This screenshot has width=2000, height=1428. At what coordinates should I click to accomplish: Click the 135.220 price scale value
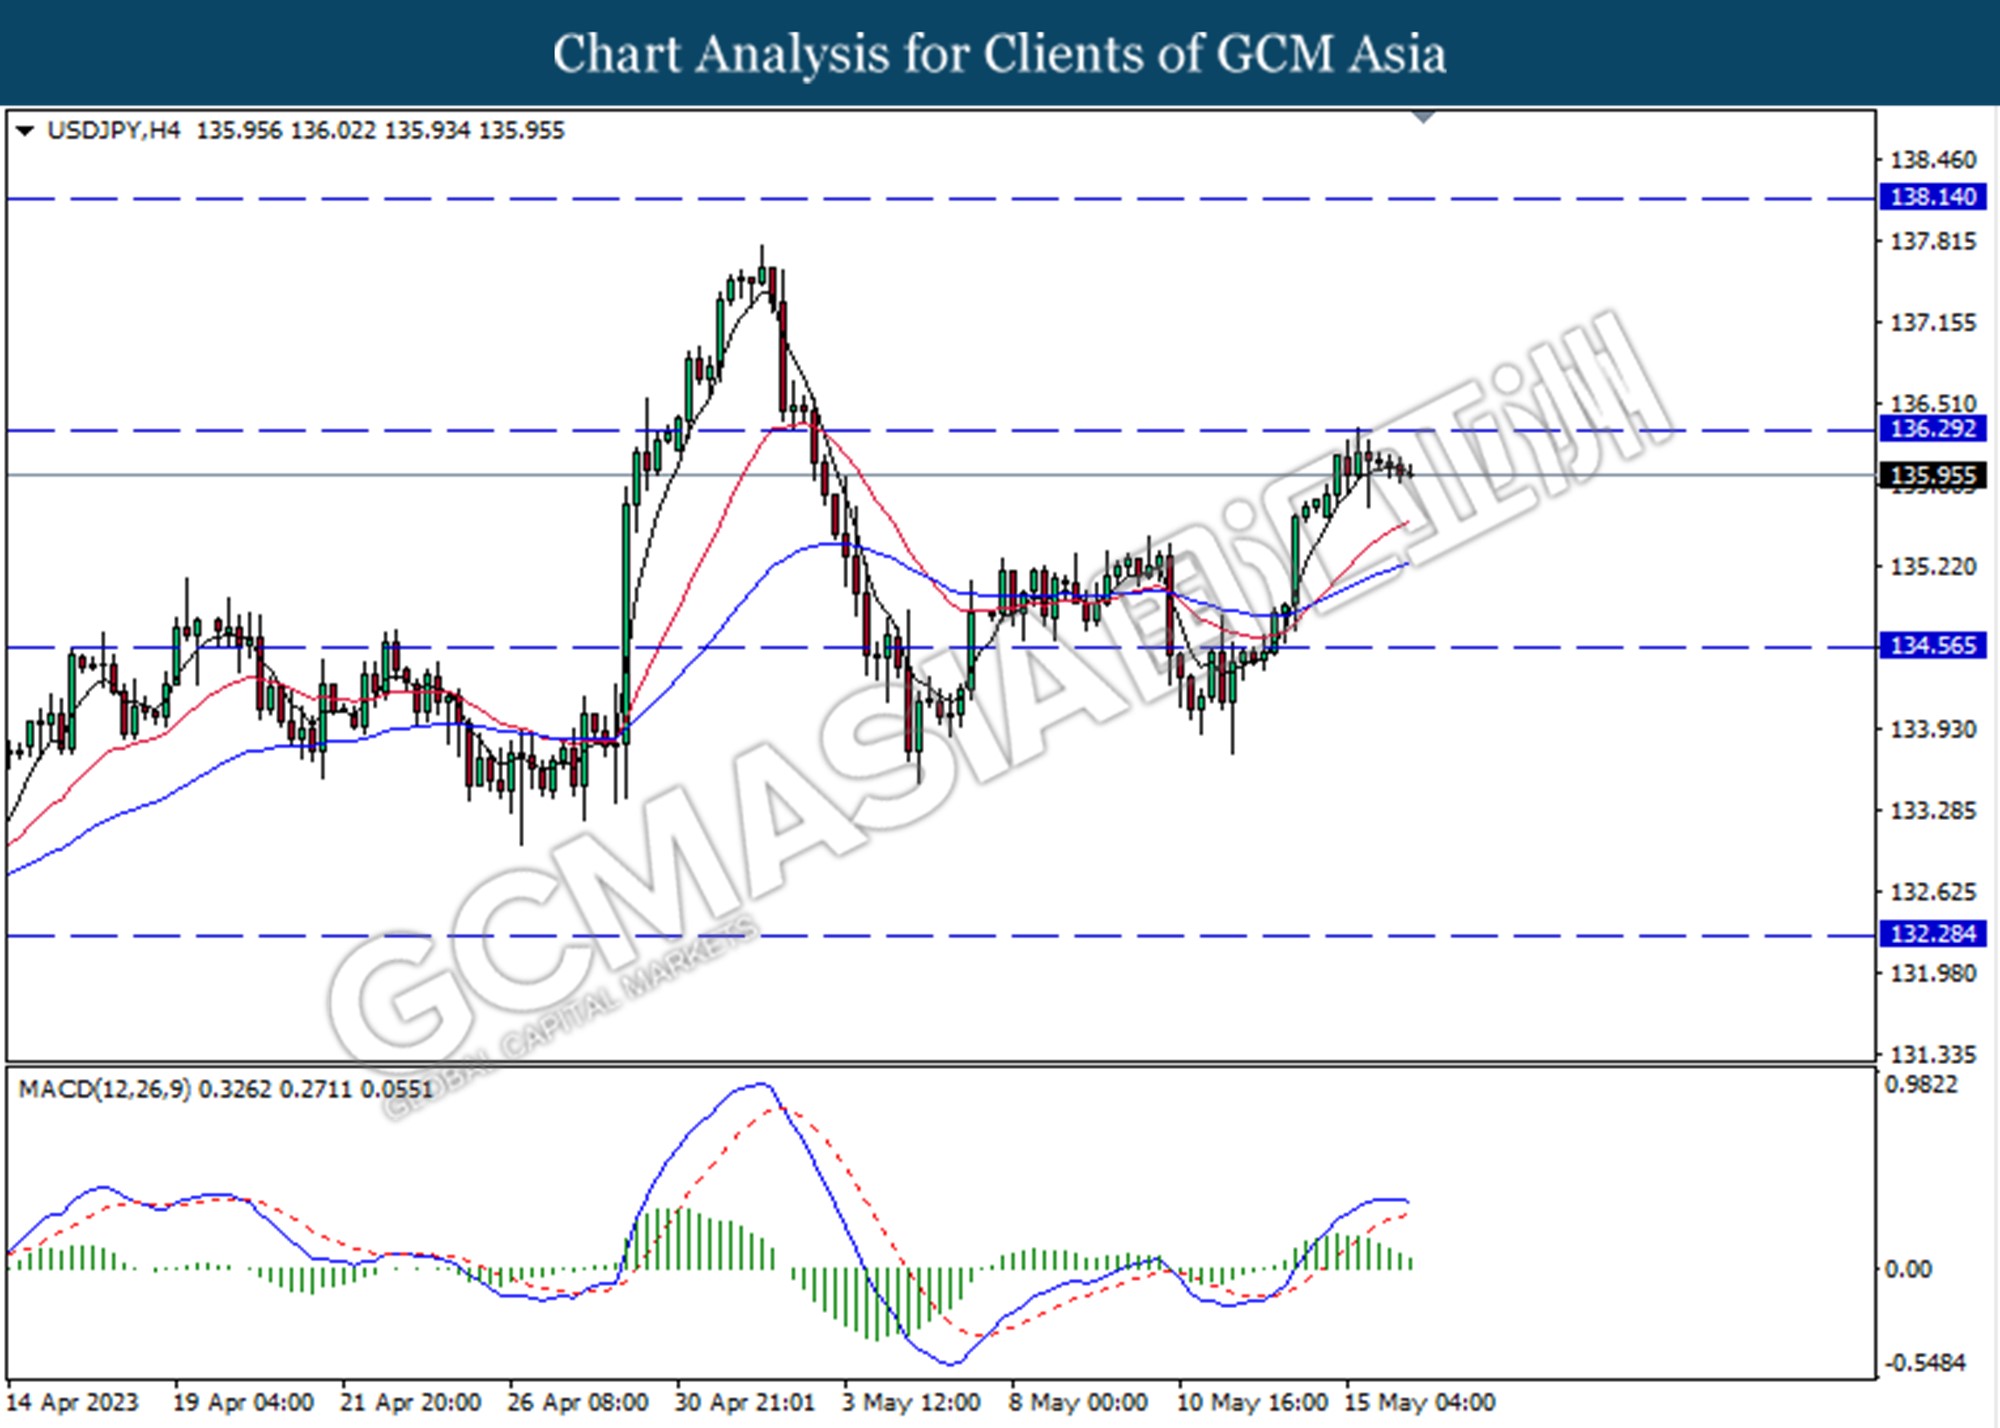tap(1933, 567)
